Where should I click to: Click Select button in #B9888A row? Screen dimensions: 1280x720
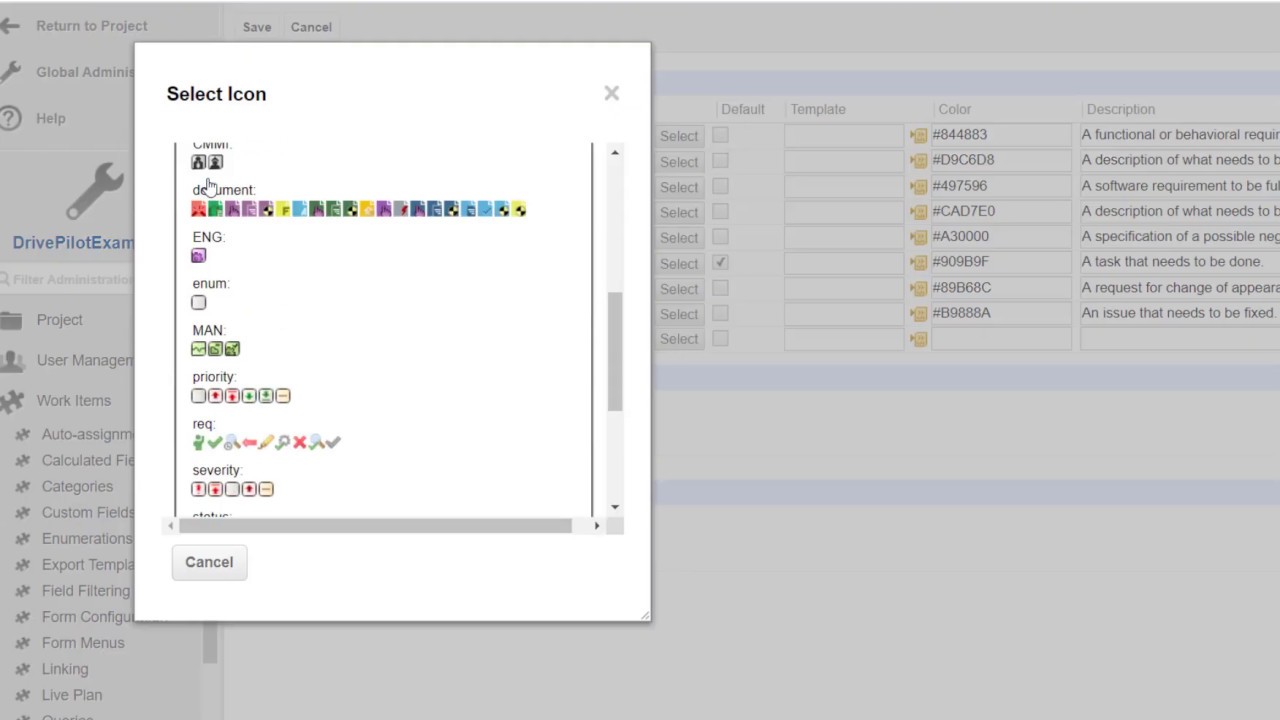679,314
